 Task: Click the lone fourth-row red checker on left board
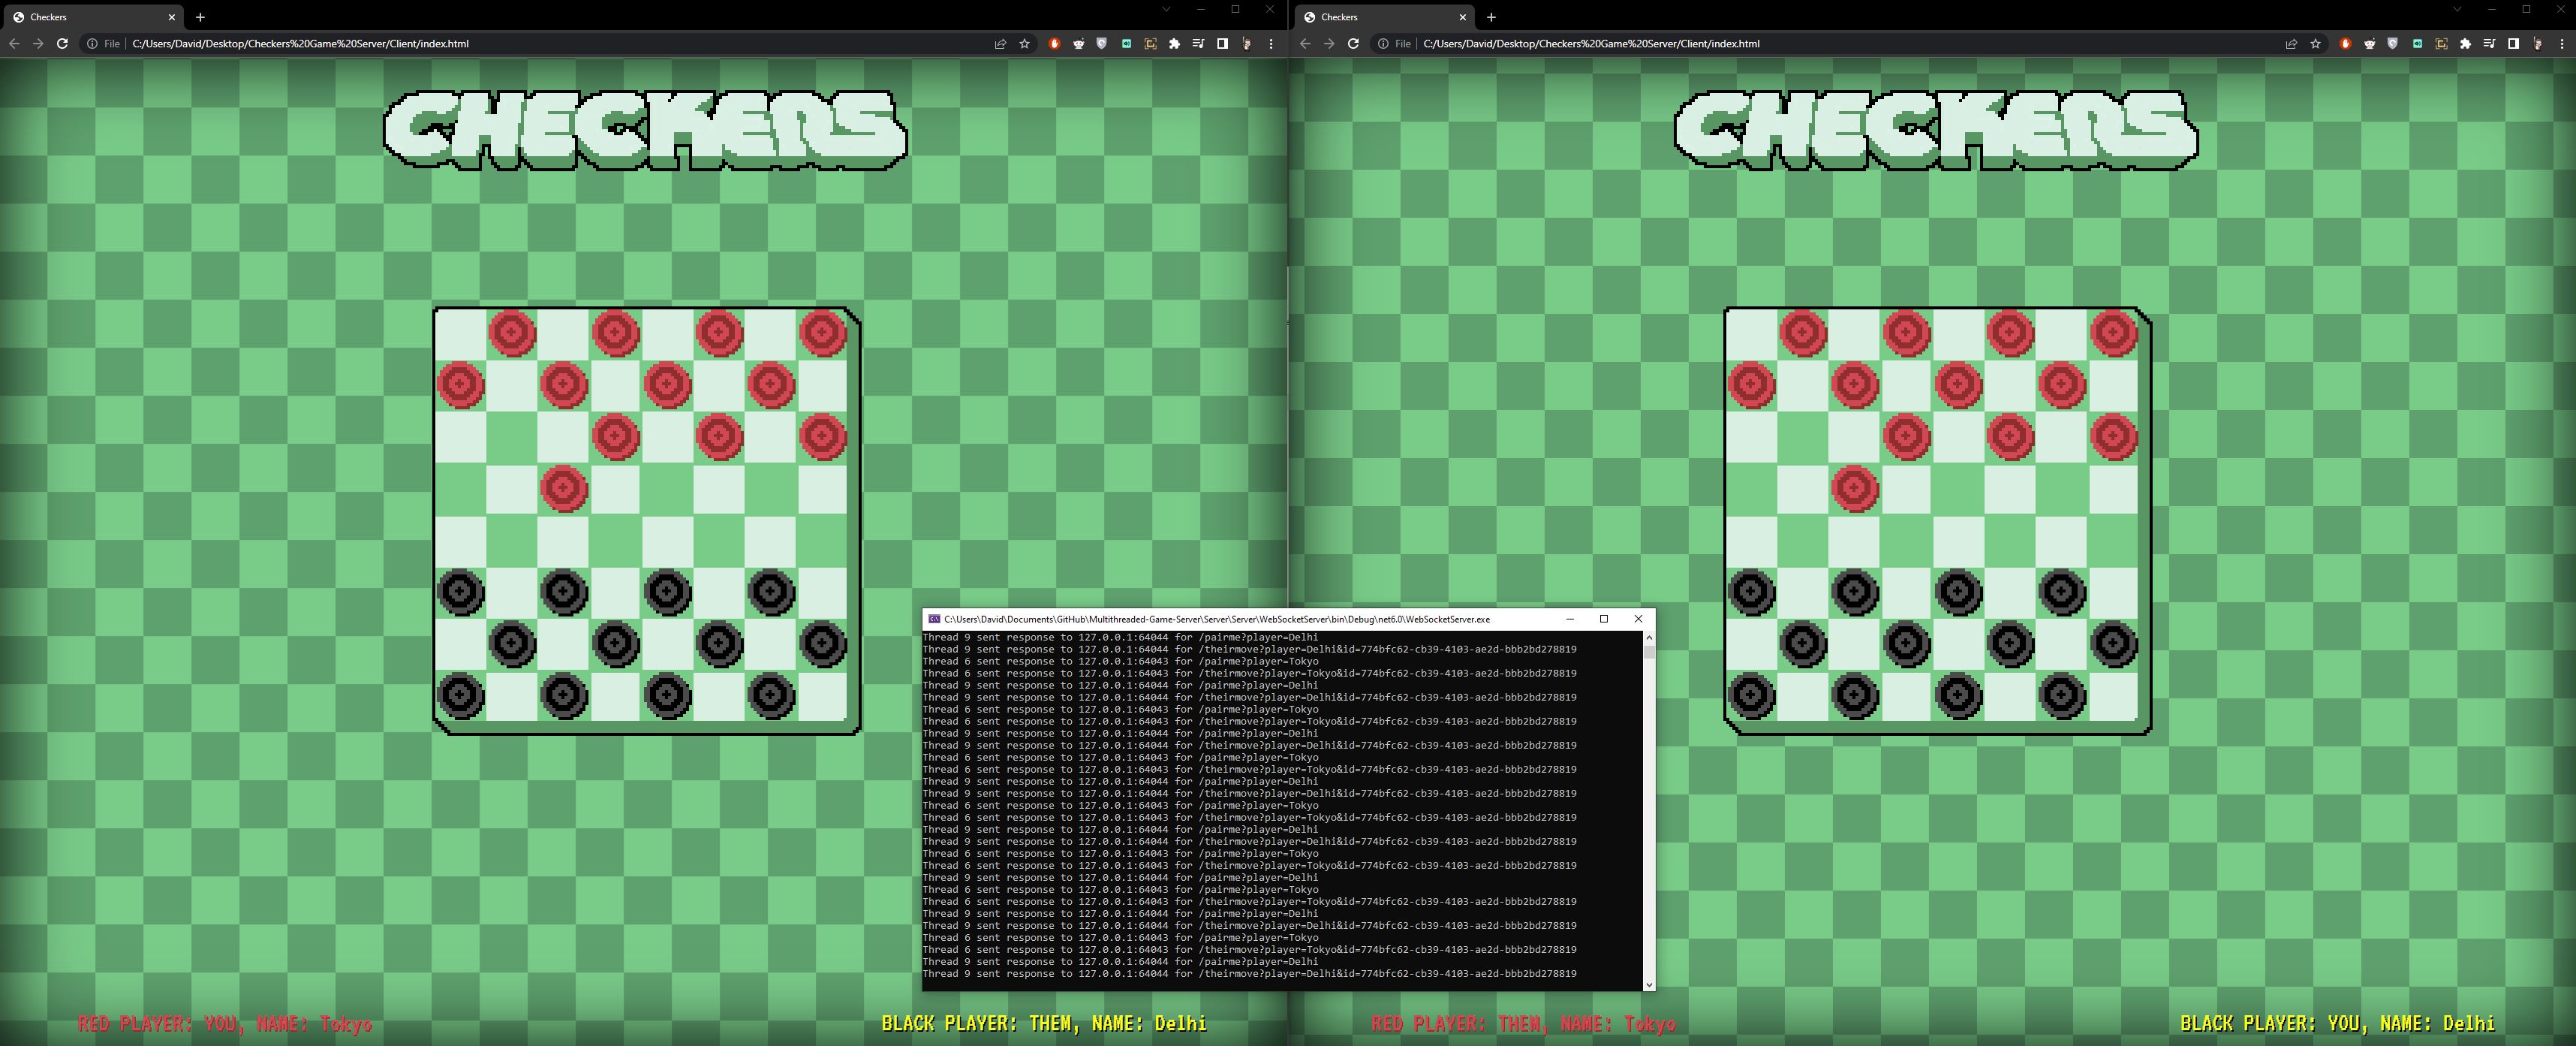coord(564,489)
